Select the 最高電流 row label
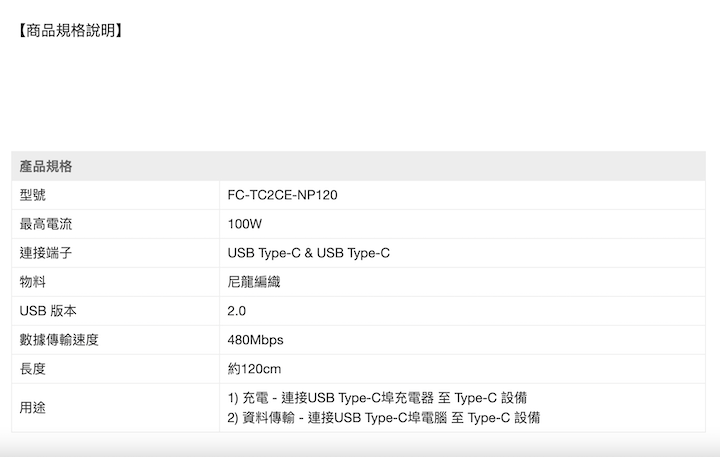This screenshot has height=457, width=720. (46, 224)
